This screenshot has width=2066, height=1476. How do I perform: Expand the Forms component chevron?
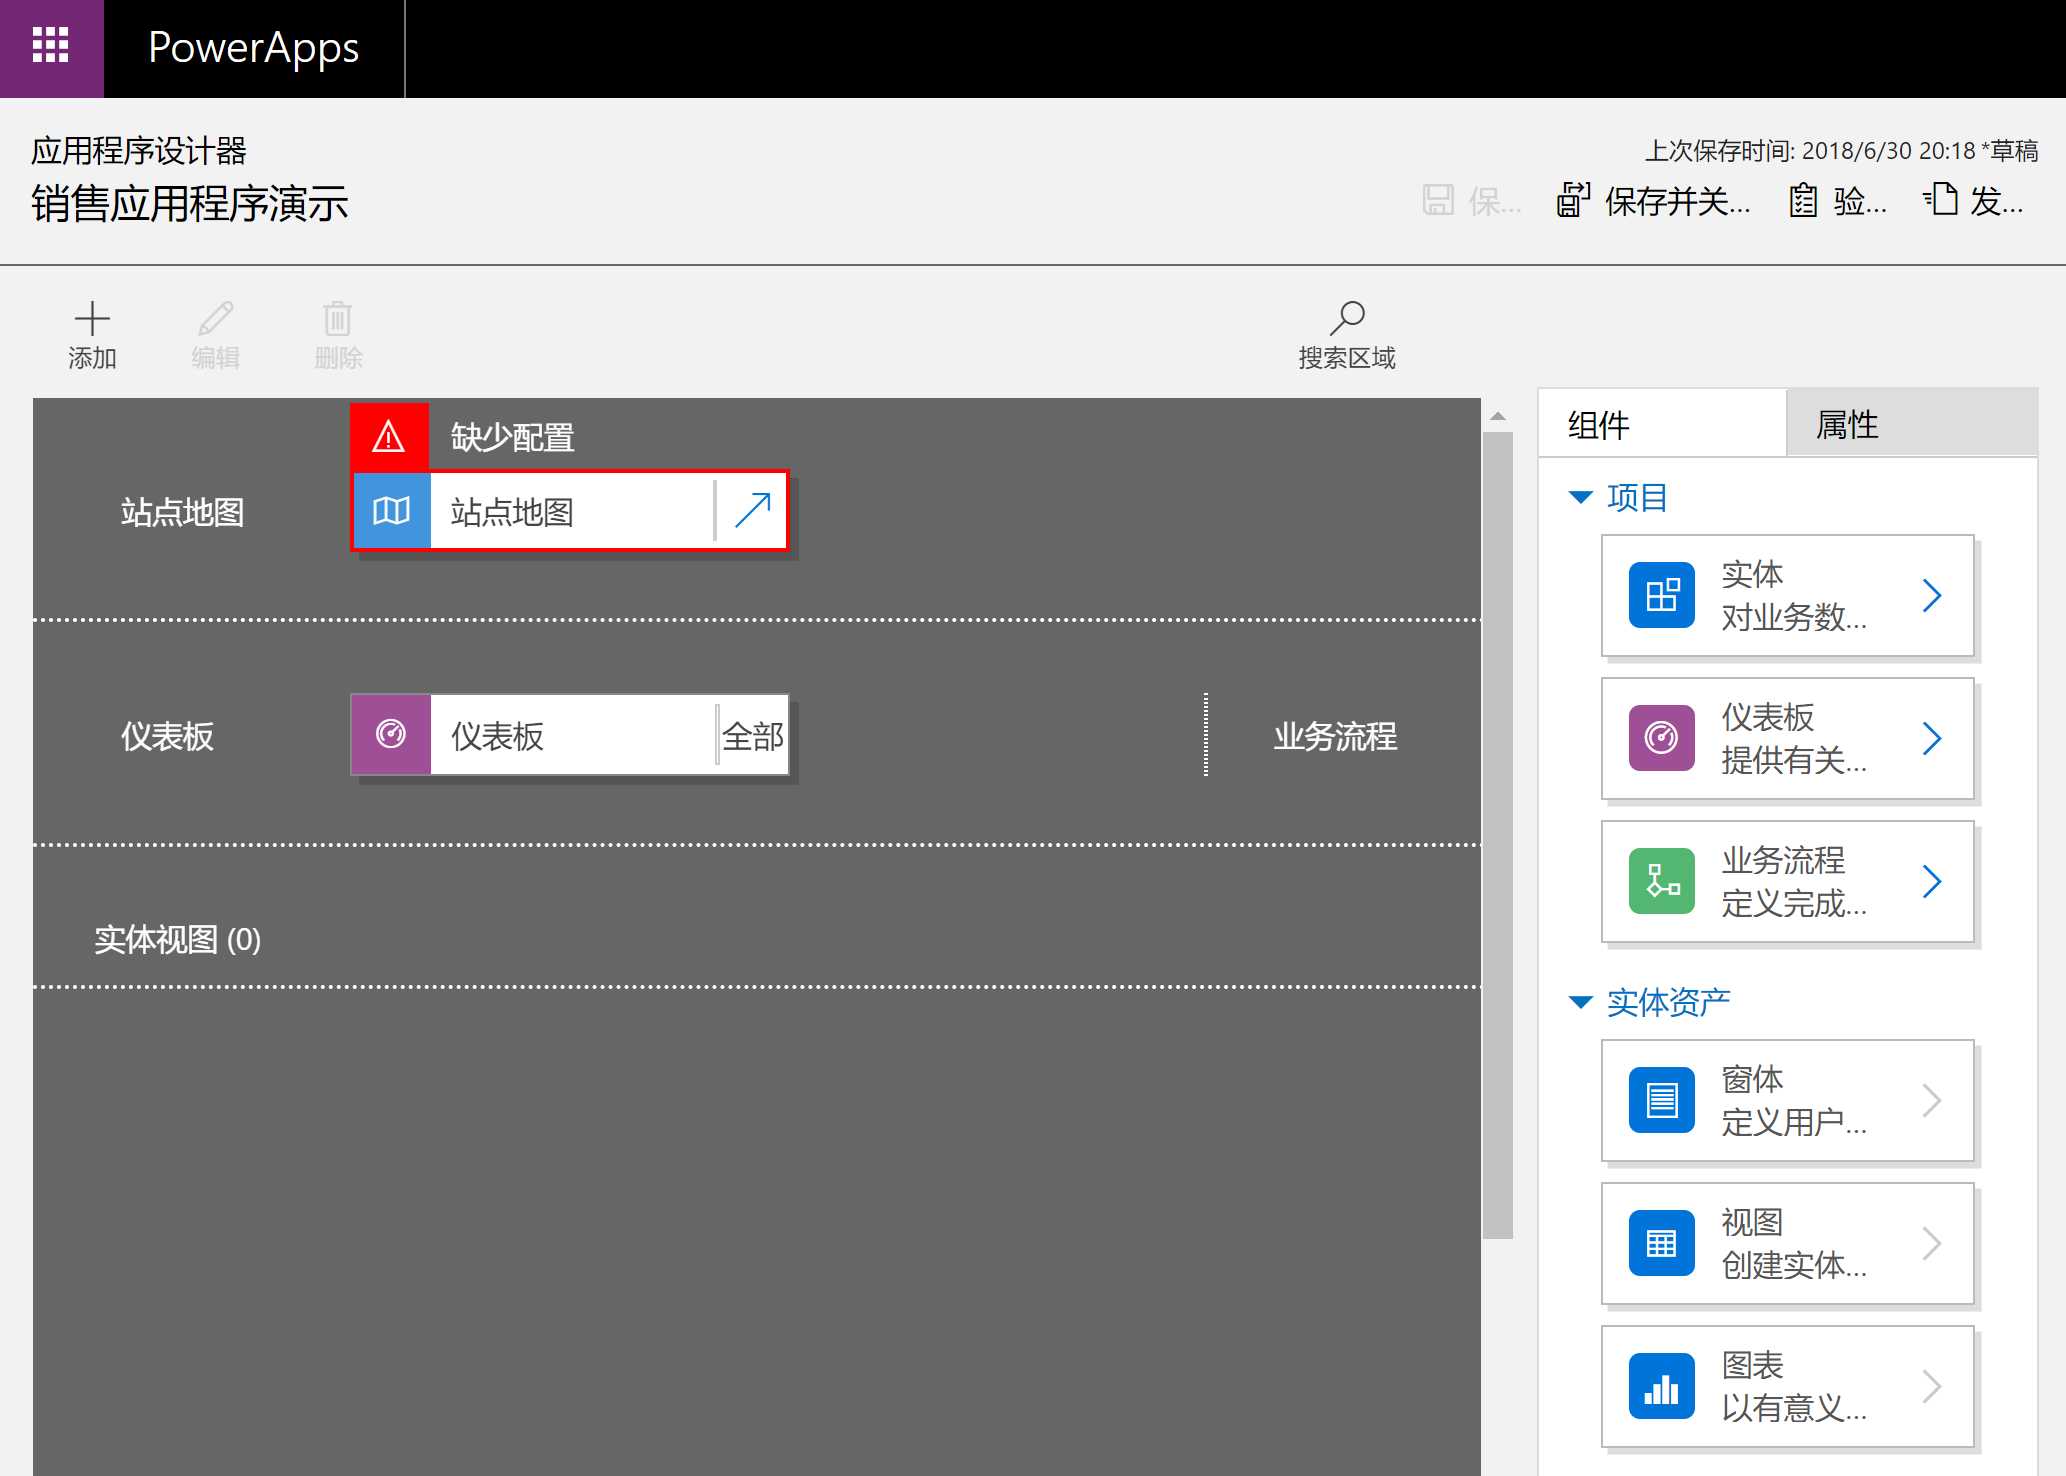(1932, 1101)
